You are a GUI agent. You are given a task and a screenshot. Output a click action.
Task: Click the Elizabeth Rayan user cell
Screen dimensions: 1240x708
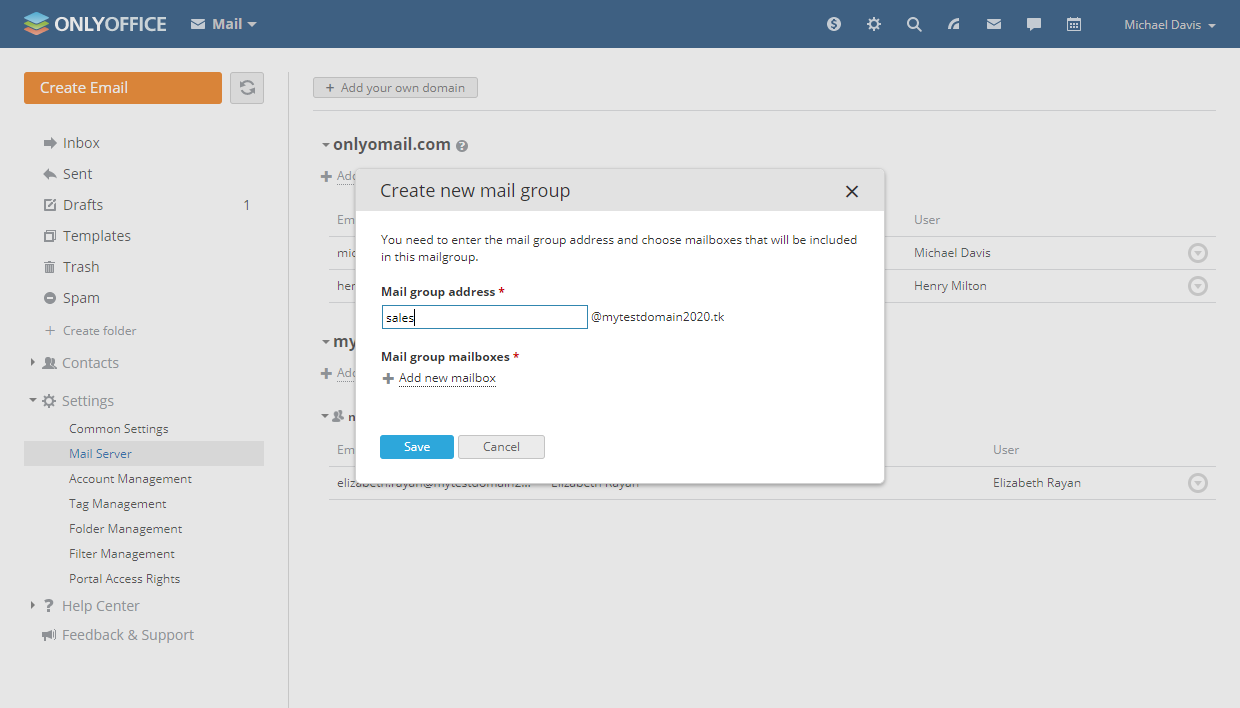click(x=1037, y=483)
